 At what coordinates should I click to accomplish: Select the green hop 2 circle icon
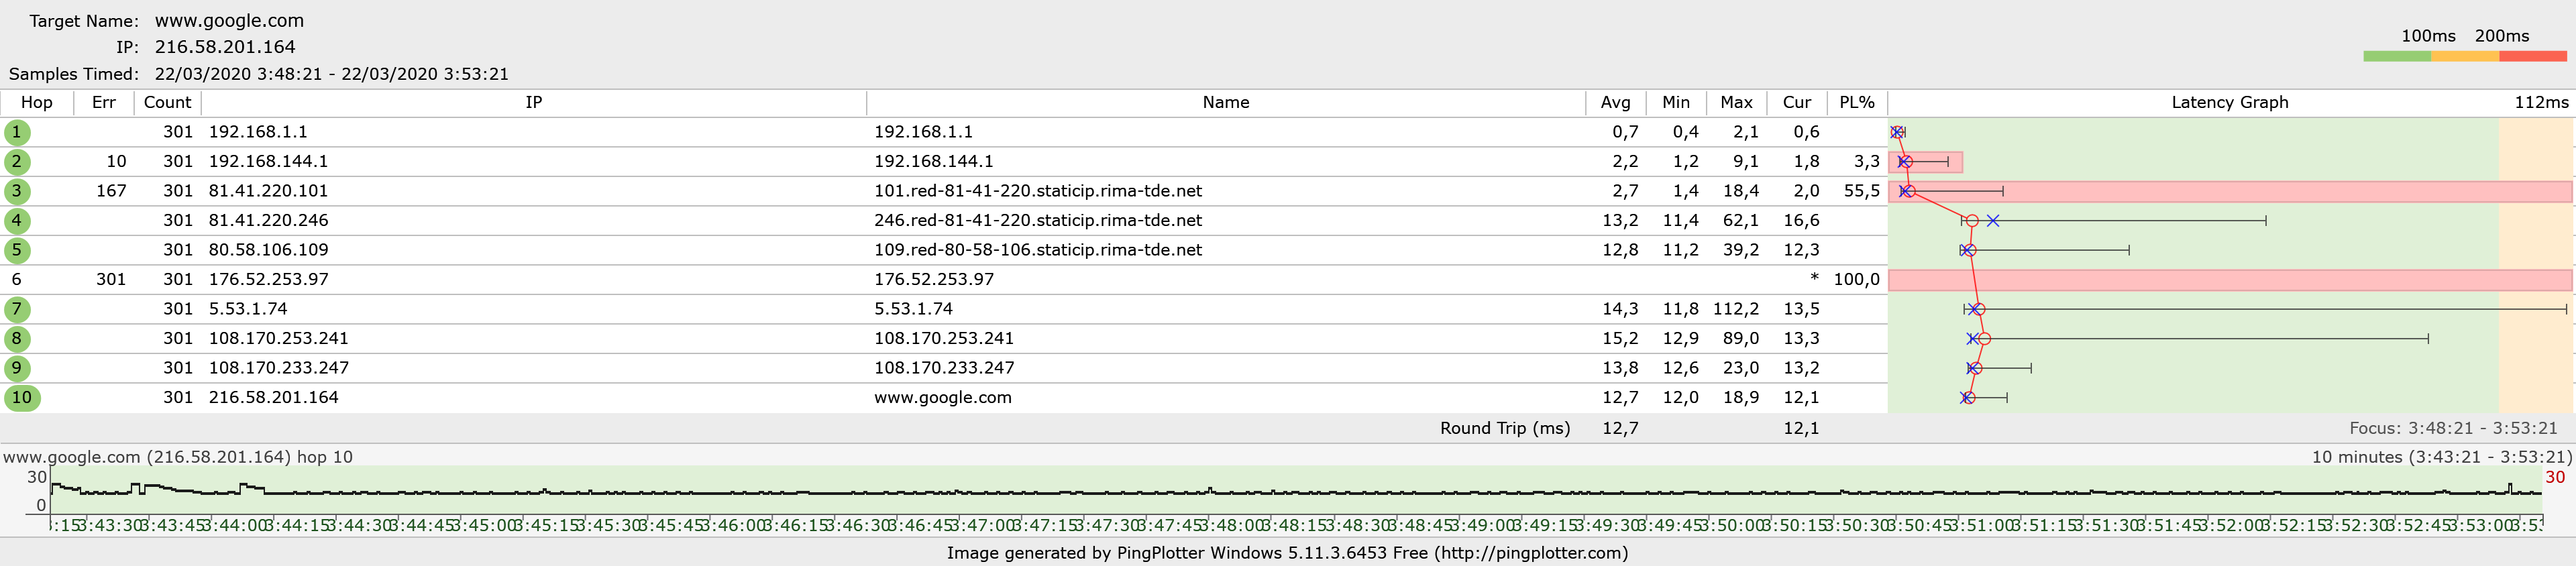pyautogui.click(x=17, y=161)
